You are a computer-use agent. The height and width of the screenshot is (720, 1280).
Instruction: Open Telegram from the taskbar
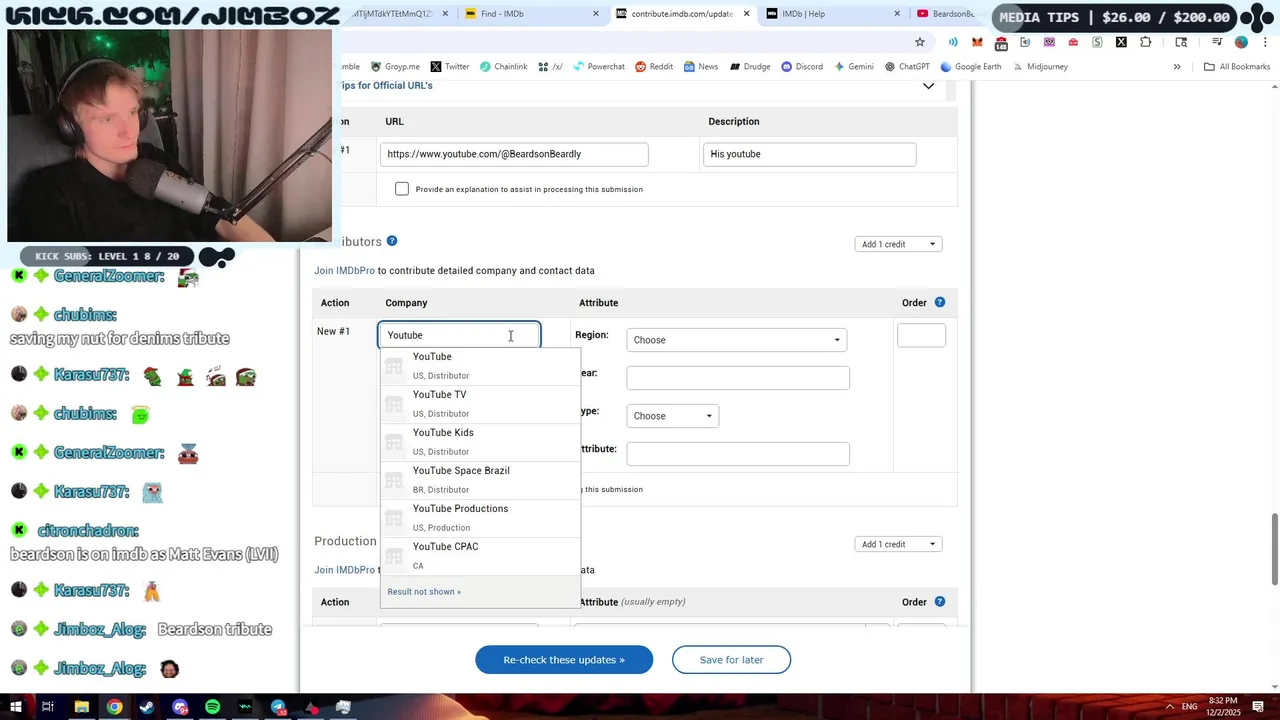tap(278, 707)
